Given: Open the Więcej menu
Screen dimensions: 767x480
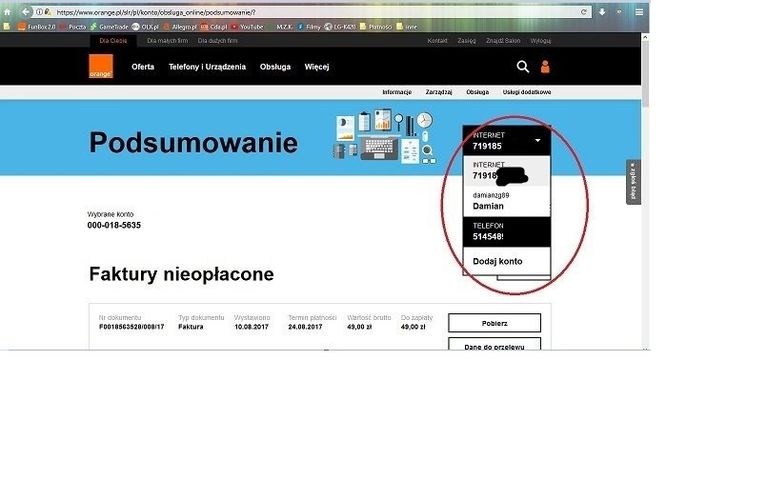Looking at the screenshot, I should tap(316, 67).
